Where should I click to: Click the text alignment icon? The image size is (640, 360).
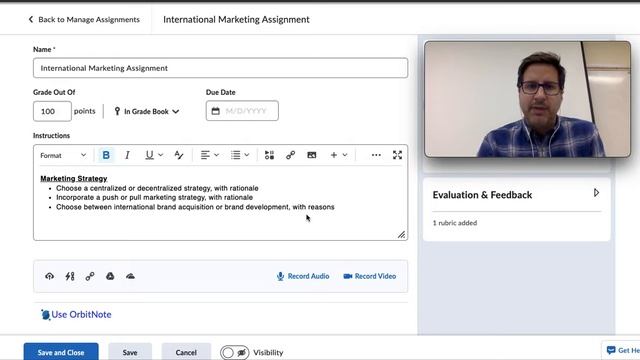click(x=205, y=155)
